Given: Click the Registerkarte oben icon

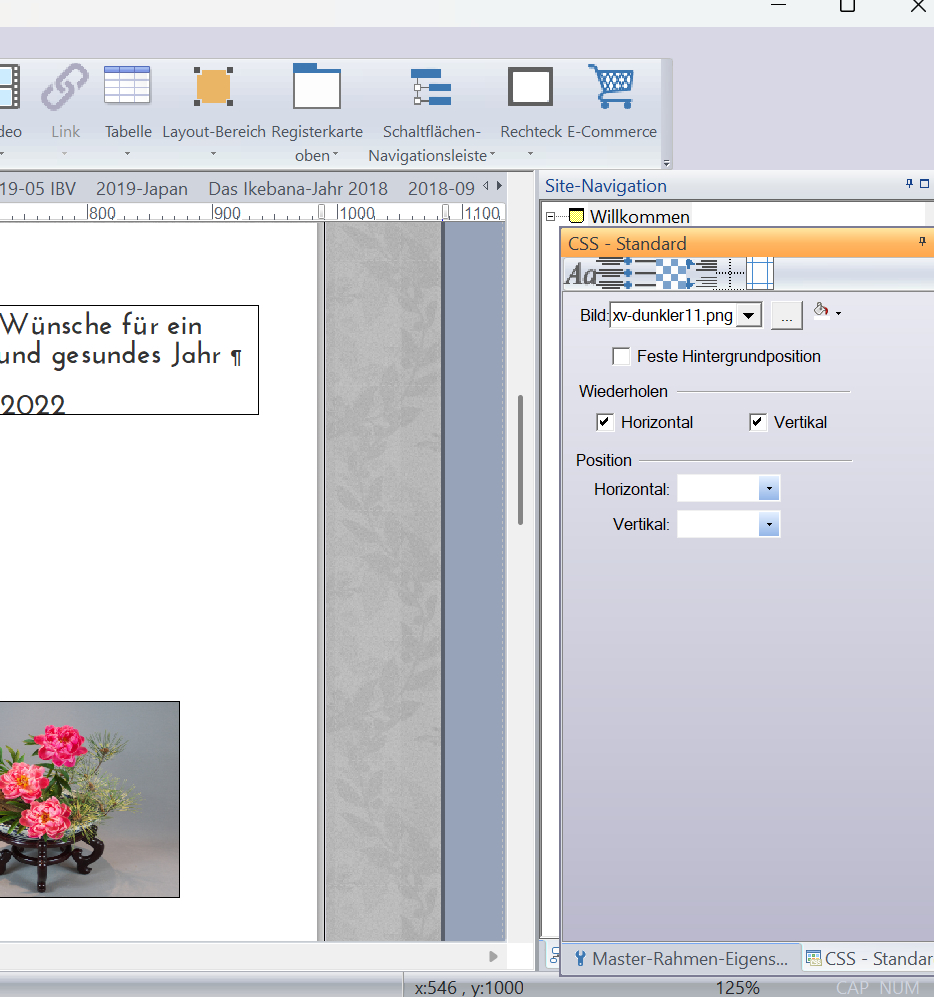Looking at the screenshot, I should click(316, 87).
